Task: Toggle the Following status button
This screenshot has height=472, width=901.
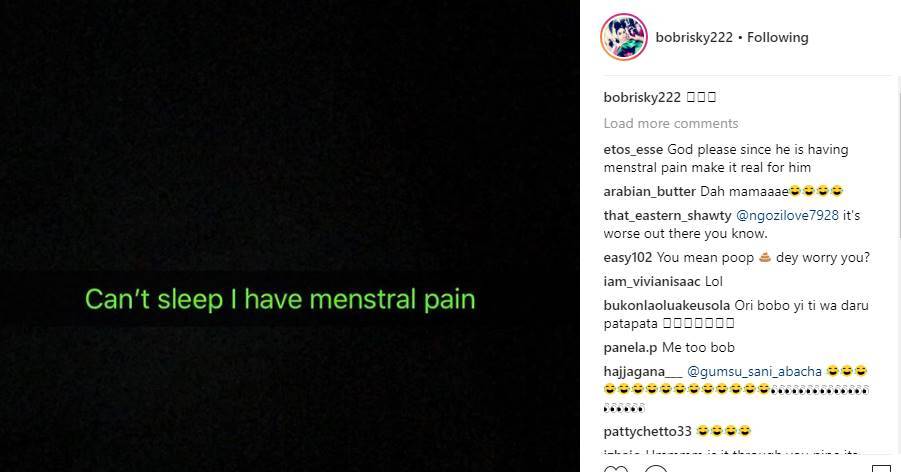Action: click(x=777, y=37)
